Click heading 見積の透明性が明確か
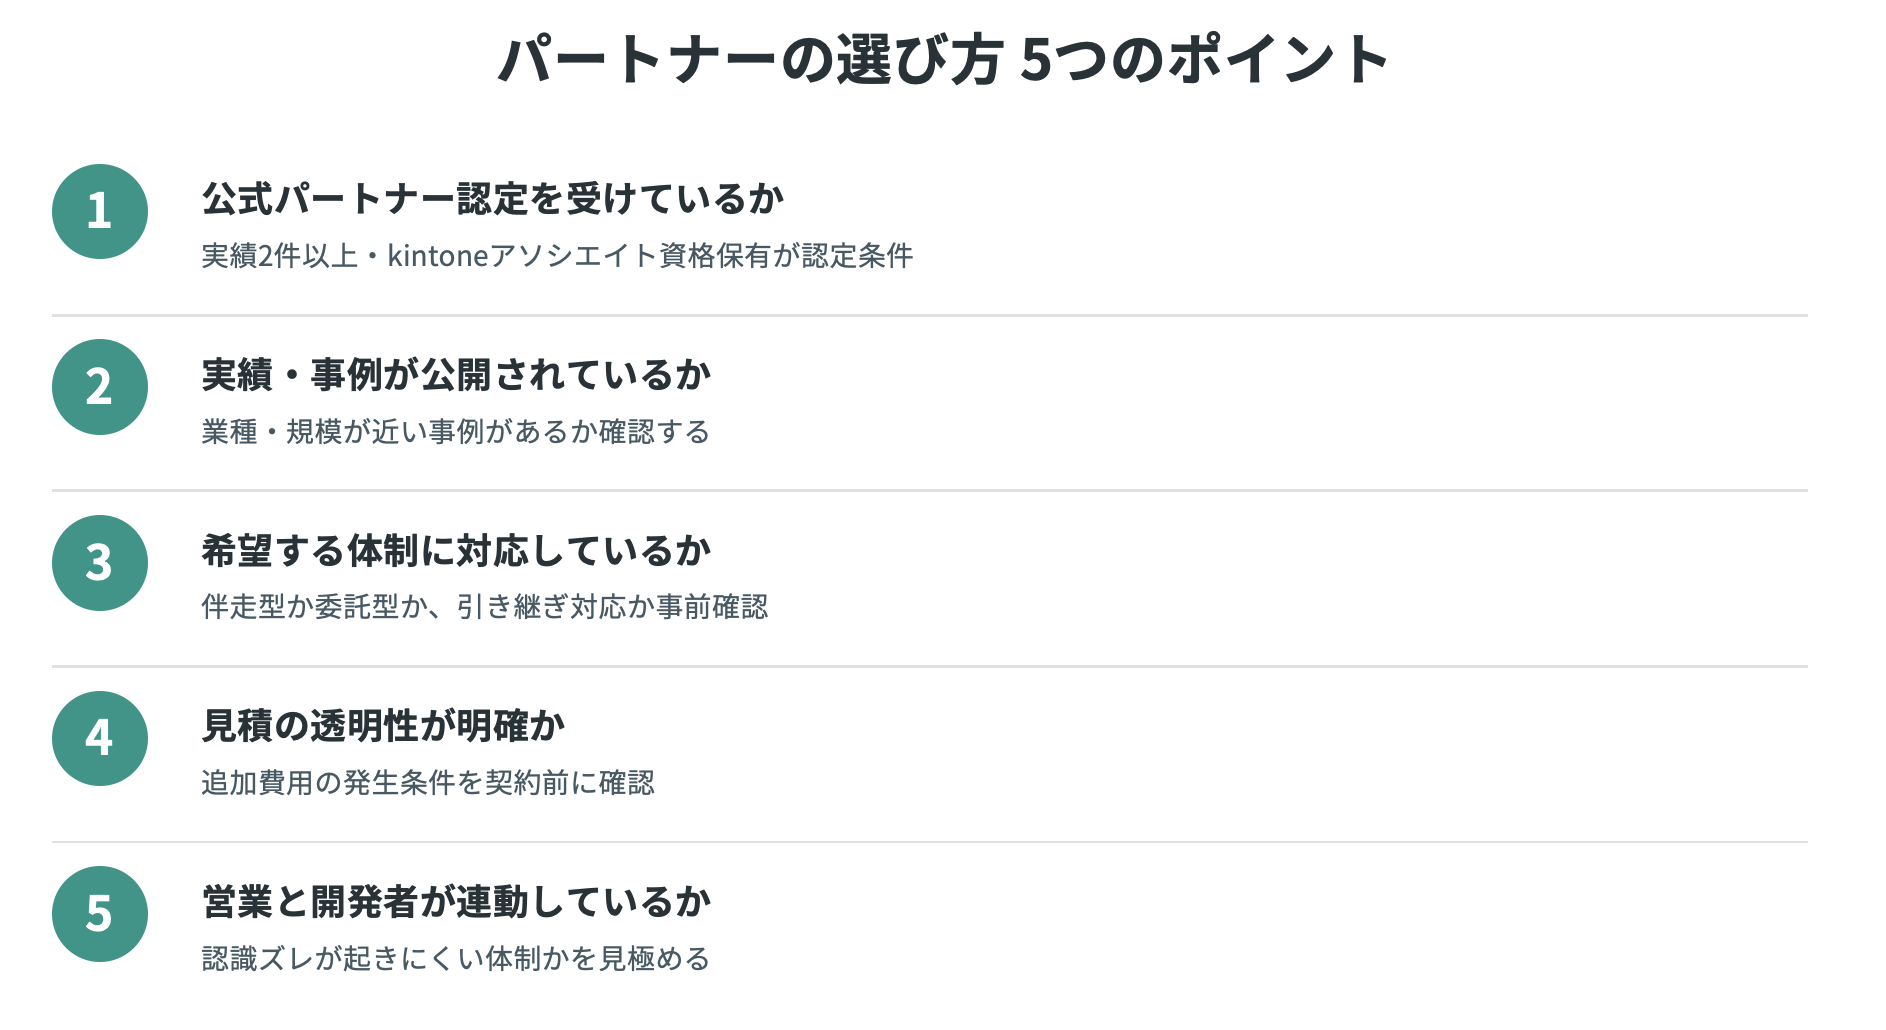The height and width of the screenshot is (1030, 1886). (x=383, y=726)
